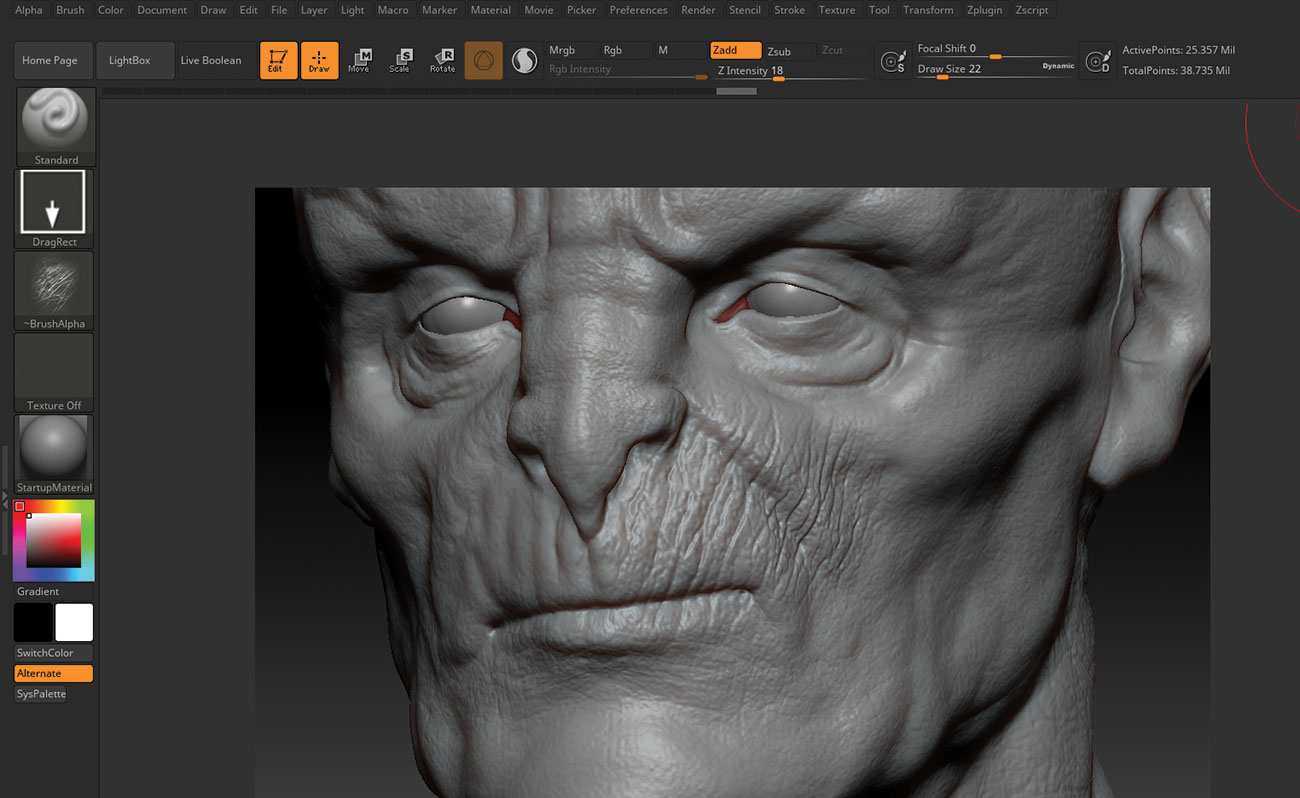Open the DragRect stroke selector
The image size is (1300, 798).
pyautogui.click(x=53, y=201)
